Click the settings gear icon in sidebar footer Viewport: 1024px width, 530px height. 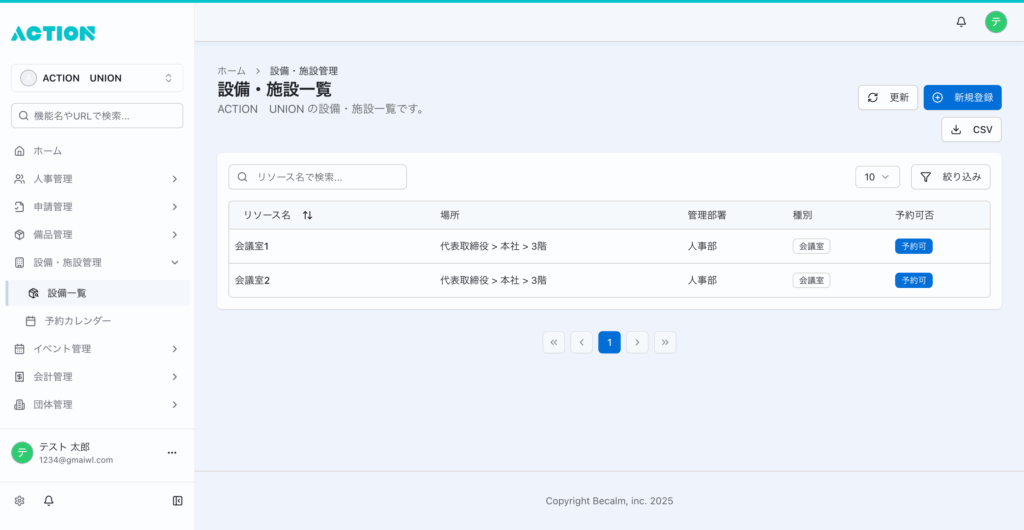tap(19, 500)
